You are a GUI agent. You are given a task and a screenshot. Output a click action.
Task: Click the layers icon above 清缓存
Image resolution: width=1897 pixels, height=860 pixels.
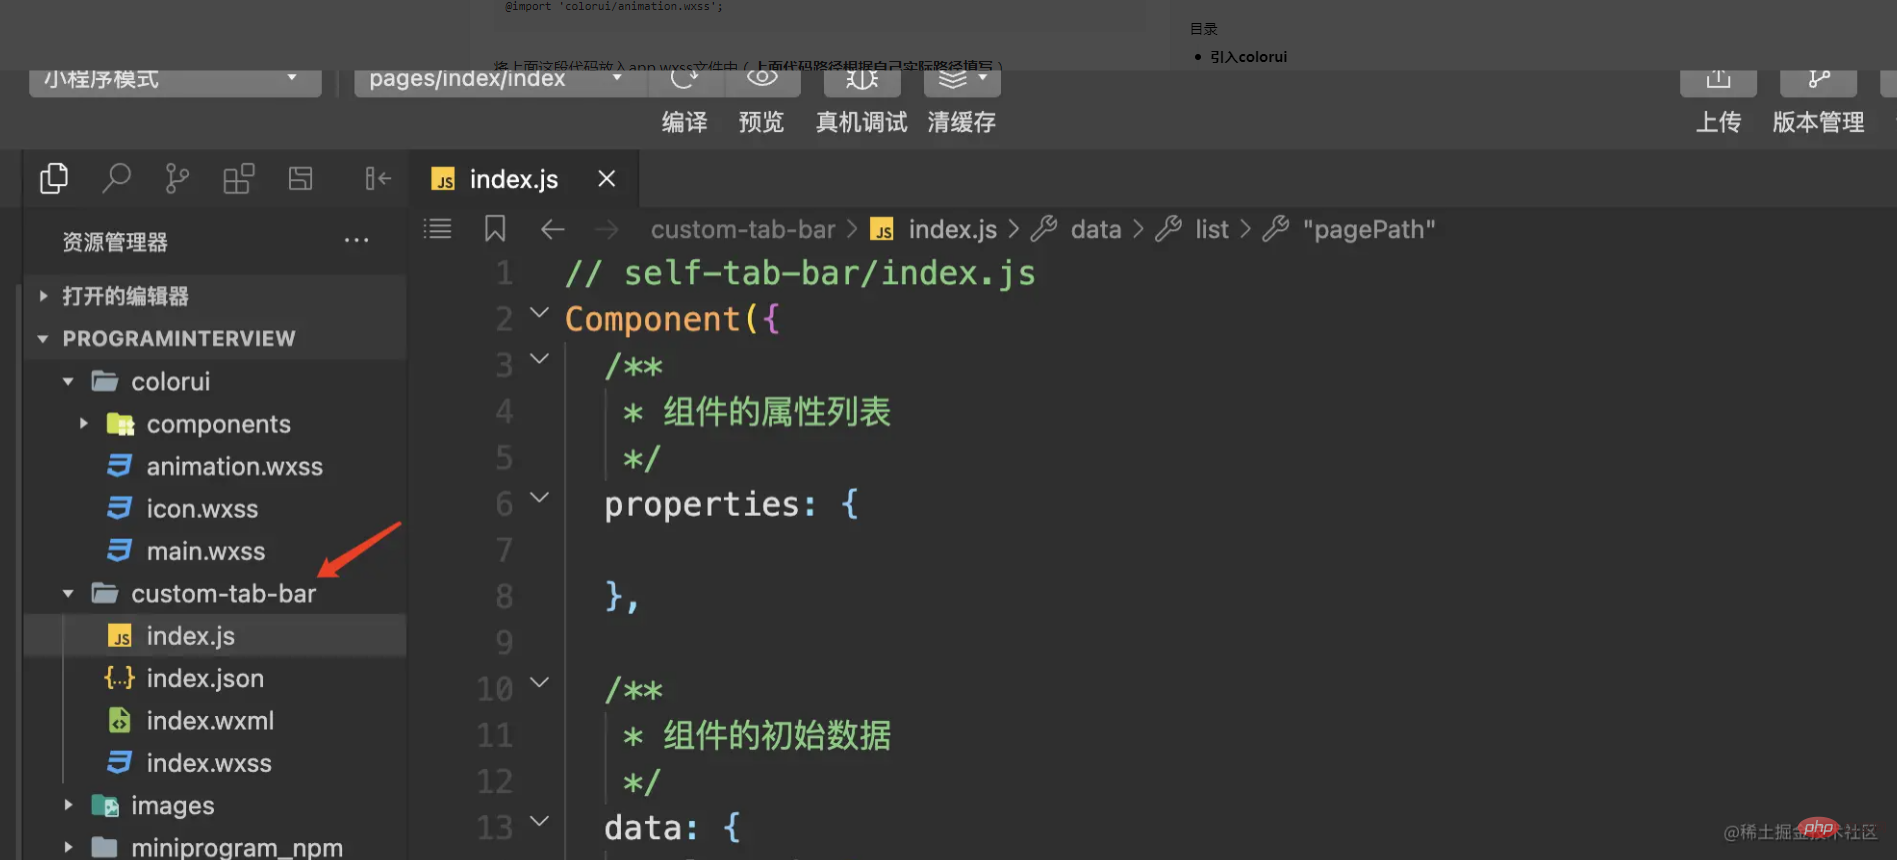[x=952, y=79]
